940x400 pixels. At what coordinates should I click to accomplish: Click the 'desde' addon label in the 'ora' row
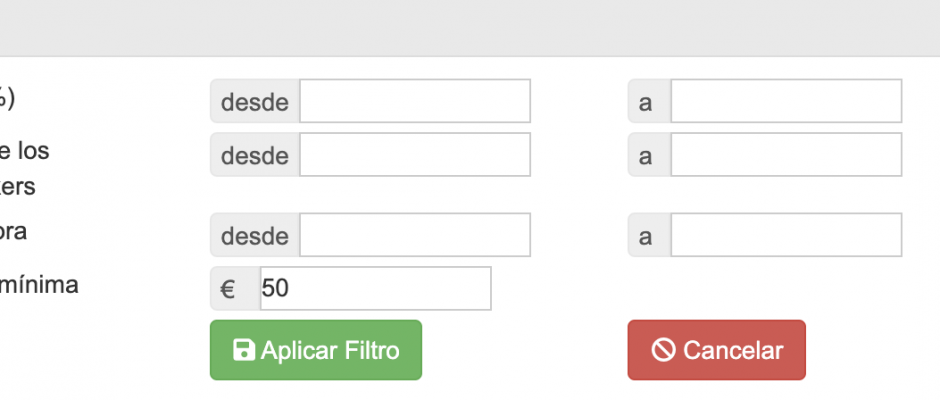(255, 234)
